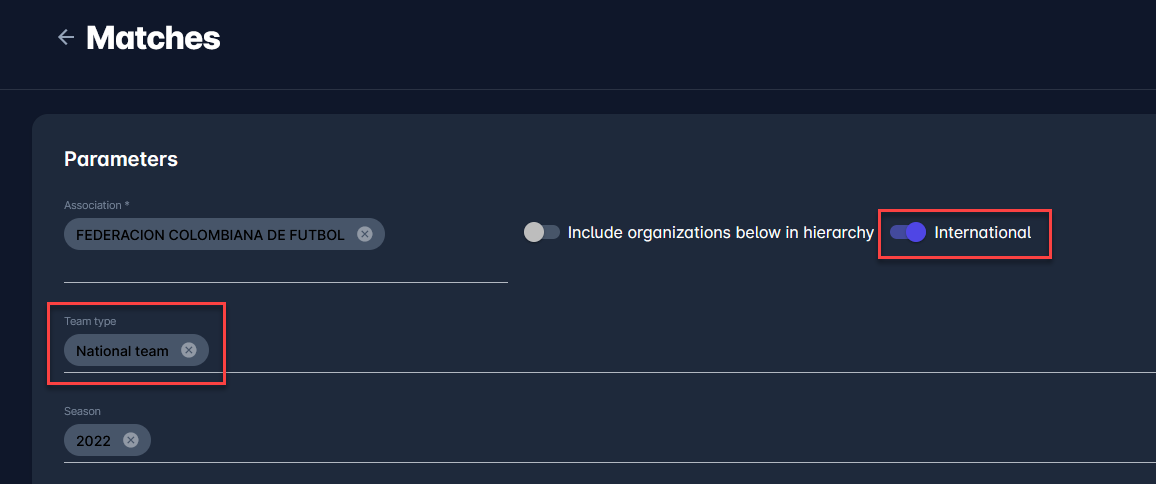This screenshot has width=1156, height=484.
Task: Click the International toggle label text
Action: pyautogui.click(x=982, y=232)
